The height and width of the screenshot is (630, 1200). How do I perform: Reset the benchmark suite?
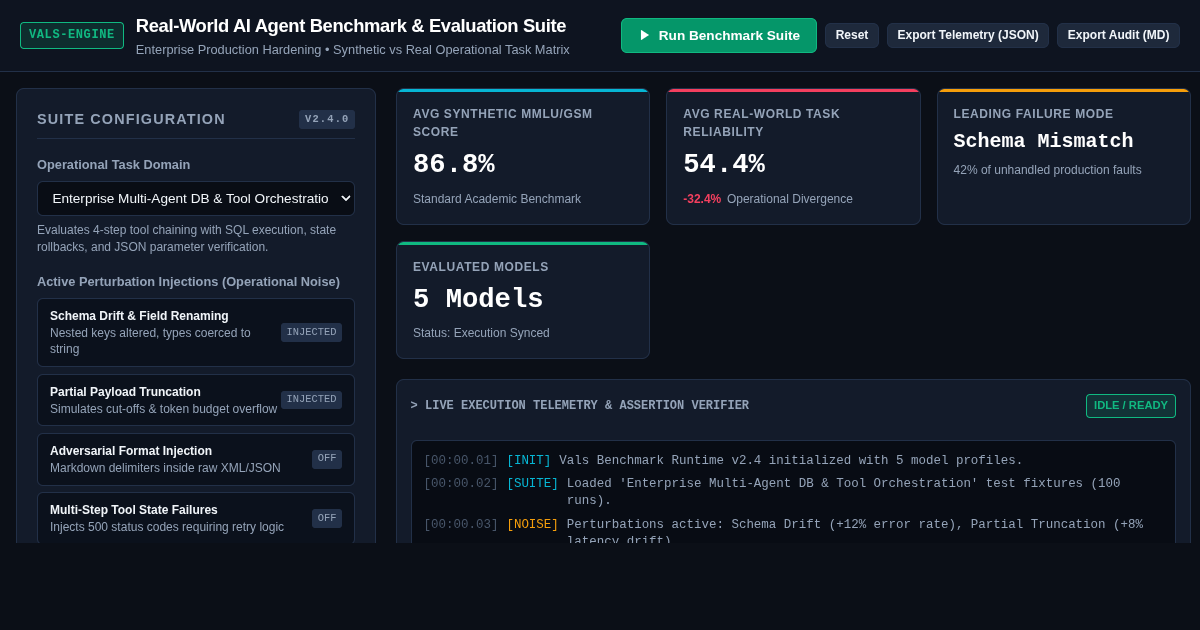[x=852, y=35]
